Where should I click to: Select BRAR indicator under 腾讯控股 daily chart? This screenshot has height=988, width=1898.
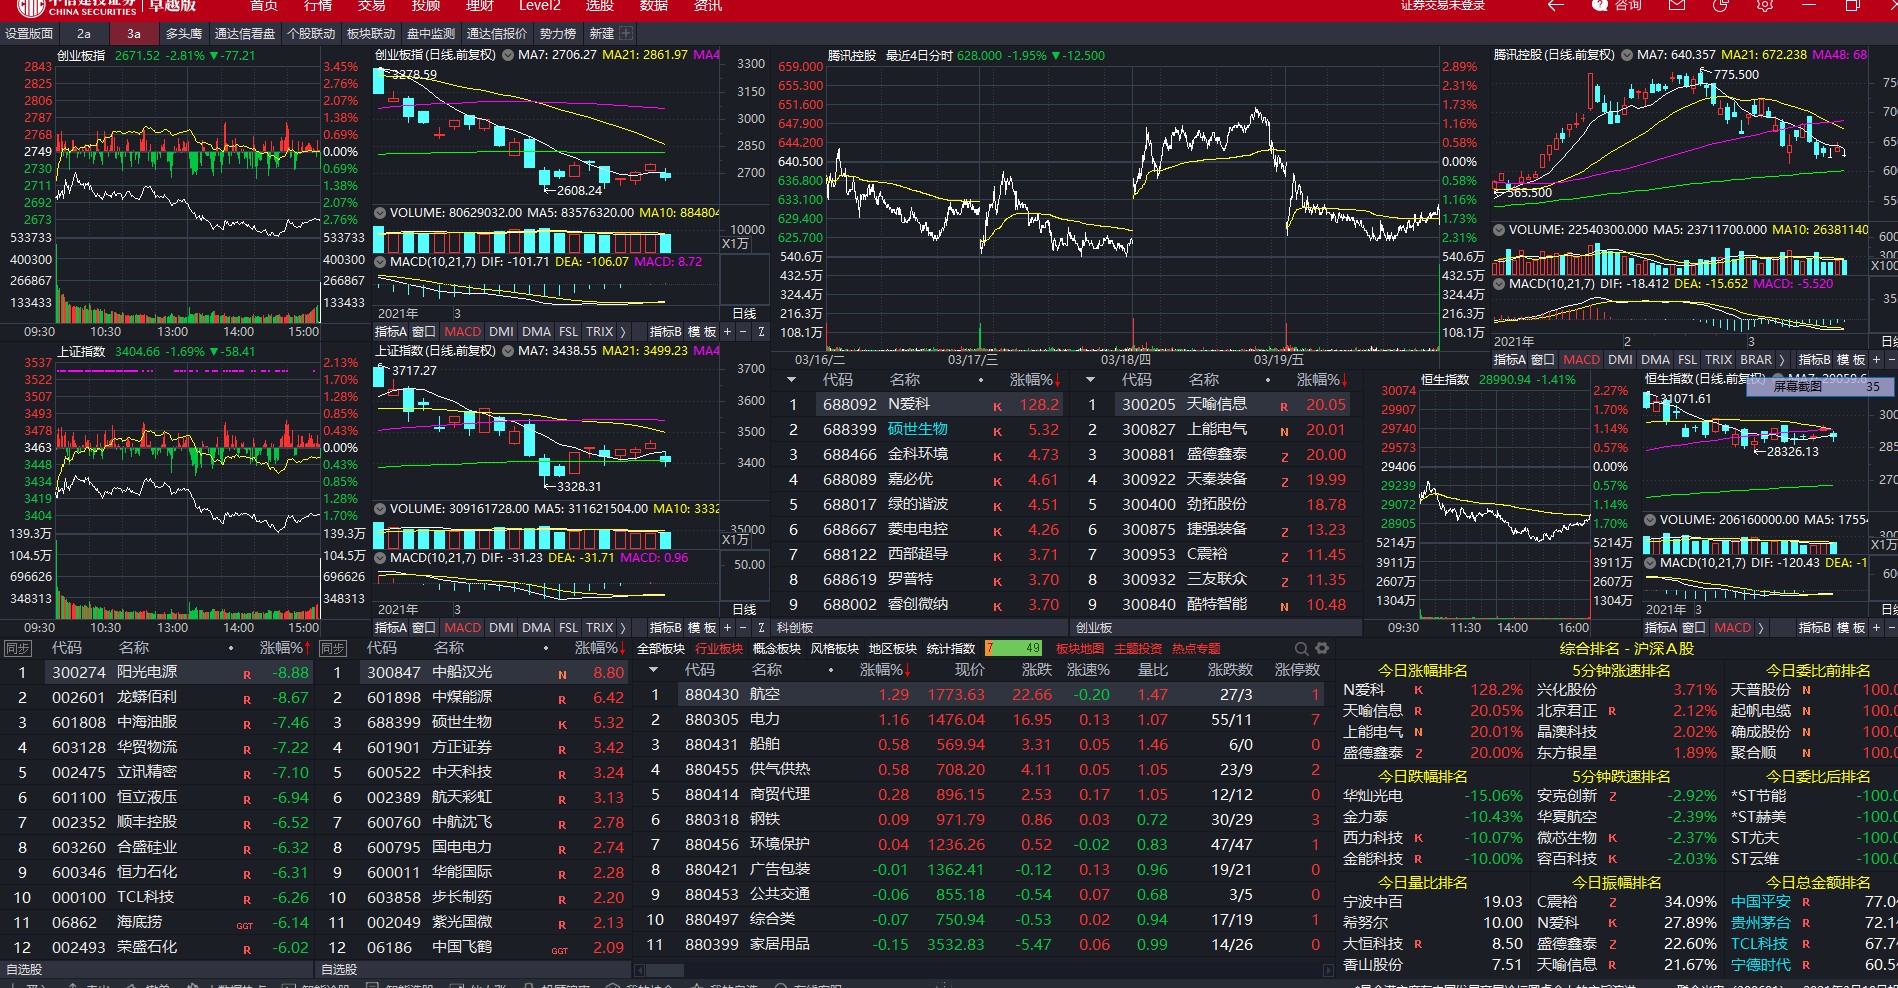[x=1756, y=360]
